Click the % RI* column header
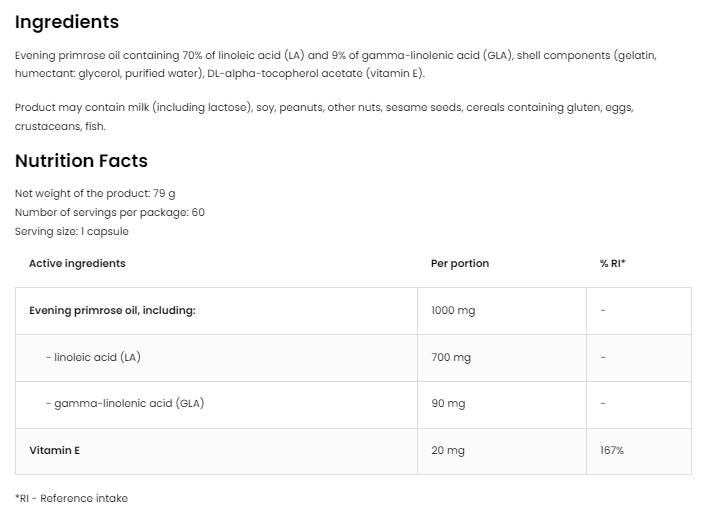Image resolution: width=707 pixels, height=516 pixels. click(x=612, y=263)
